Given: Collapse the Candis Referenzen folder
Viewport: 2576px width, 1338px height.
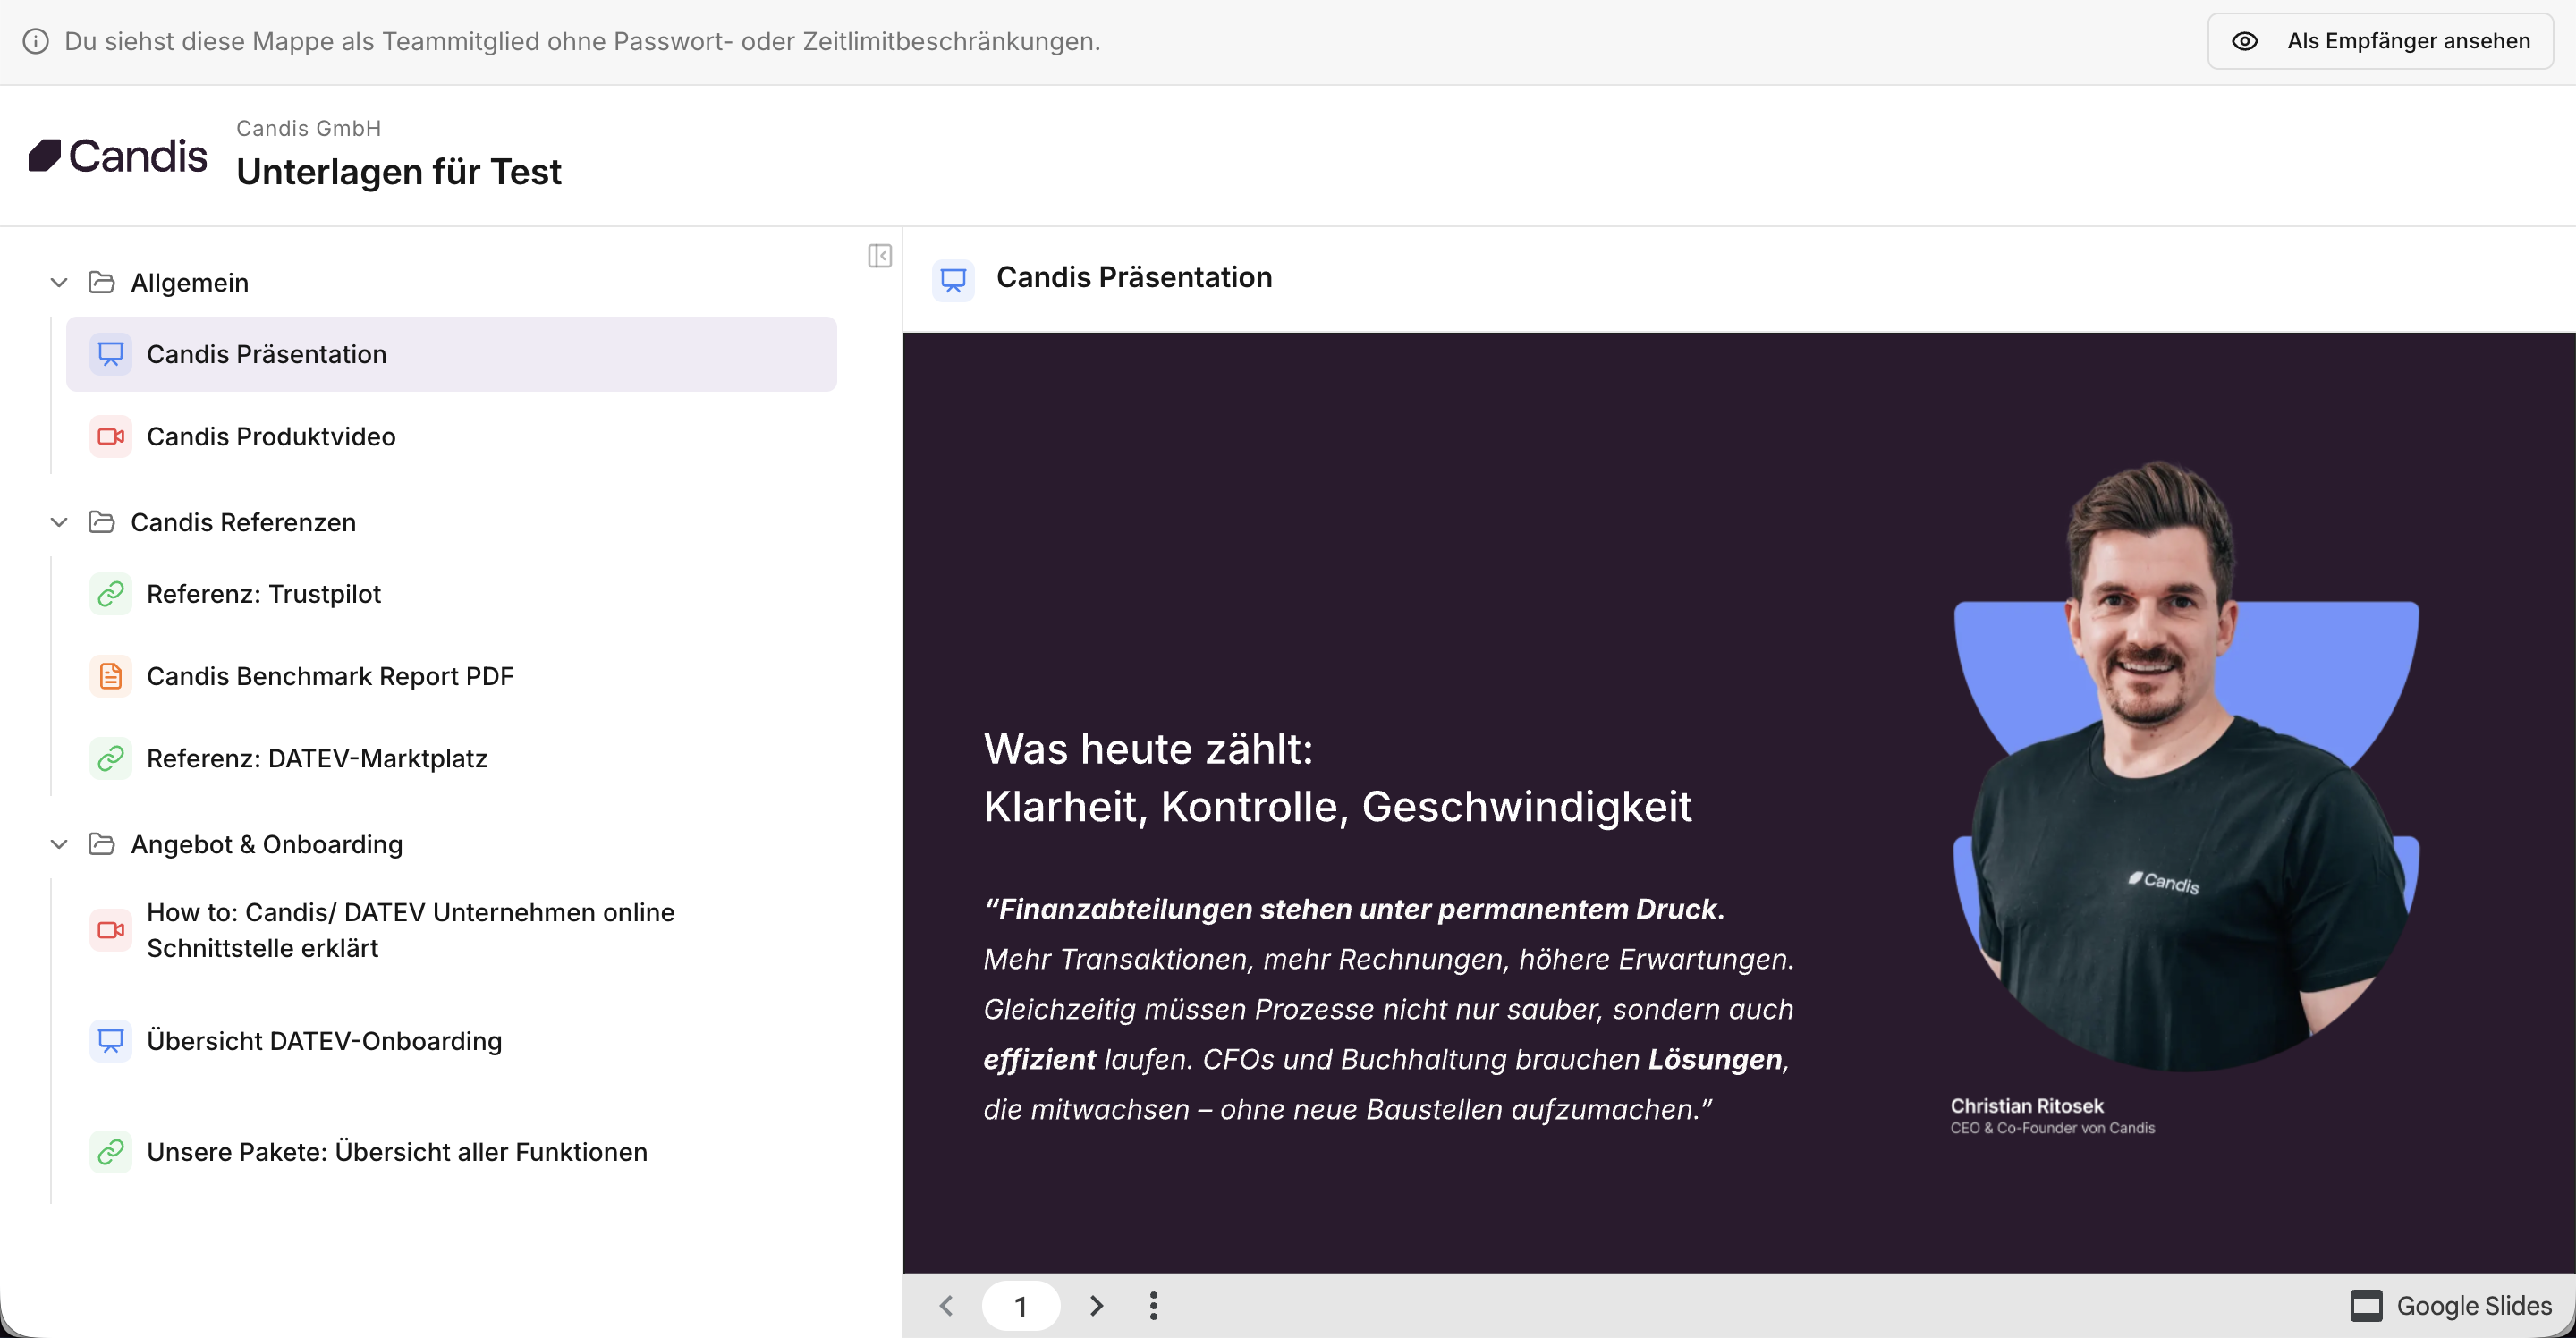Looking at the screenshot, I should click(59, 522).
